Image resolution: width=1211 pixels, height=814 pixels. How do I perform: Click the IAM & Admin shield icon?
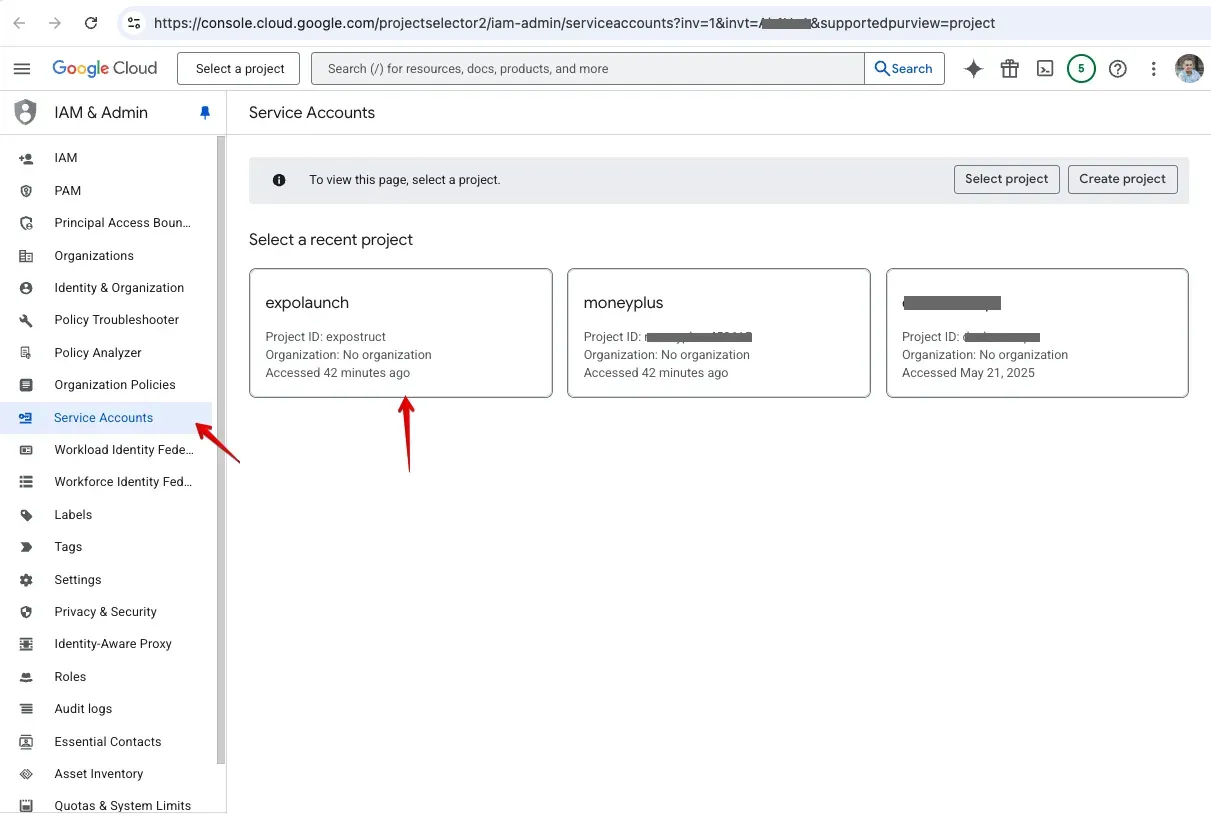pyautogui.click(x=26, y=113)
